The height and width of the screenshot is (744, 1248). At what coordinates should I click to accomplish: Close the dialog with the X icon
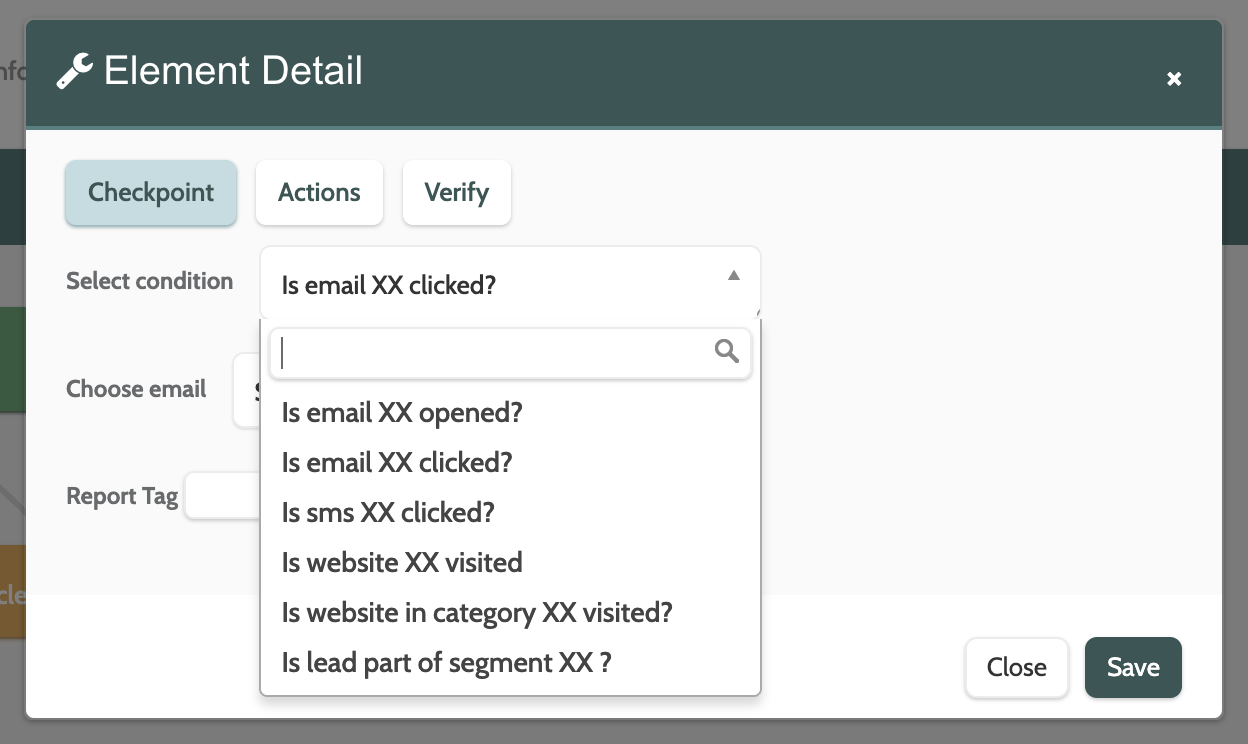[1174, 79]
